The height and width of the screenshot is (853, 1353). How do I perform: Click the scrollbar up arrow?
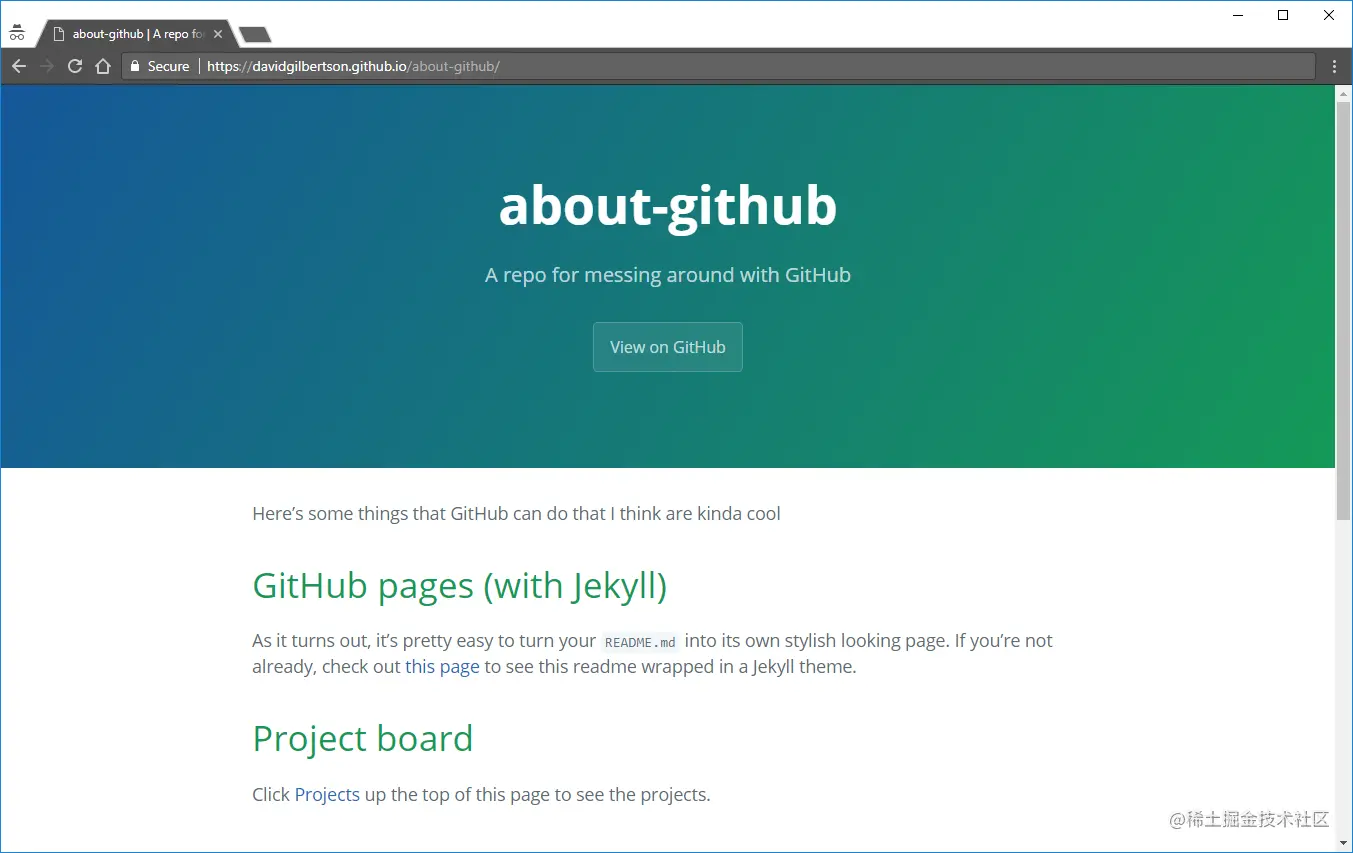click(1344, 93)
